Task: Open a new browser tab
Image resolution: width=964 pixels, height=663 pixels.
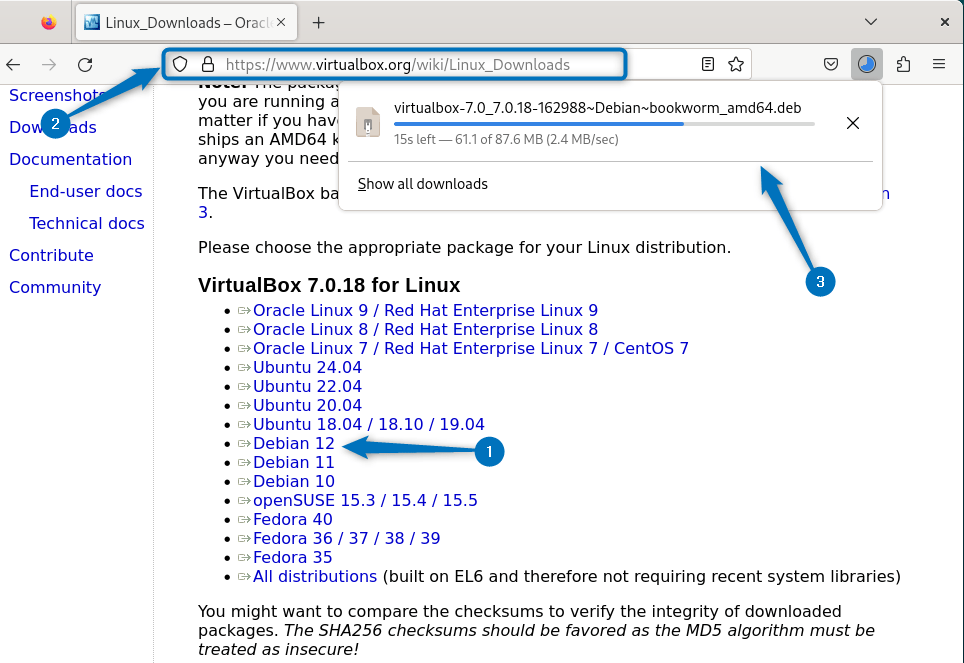Action: [318, 21]
